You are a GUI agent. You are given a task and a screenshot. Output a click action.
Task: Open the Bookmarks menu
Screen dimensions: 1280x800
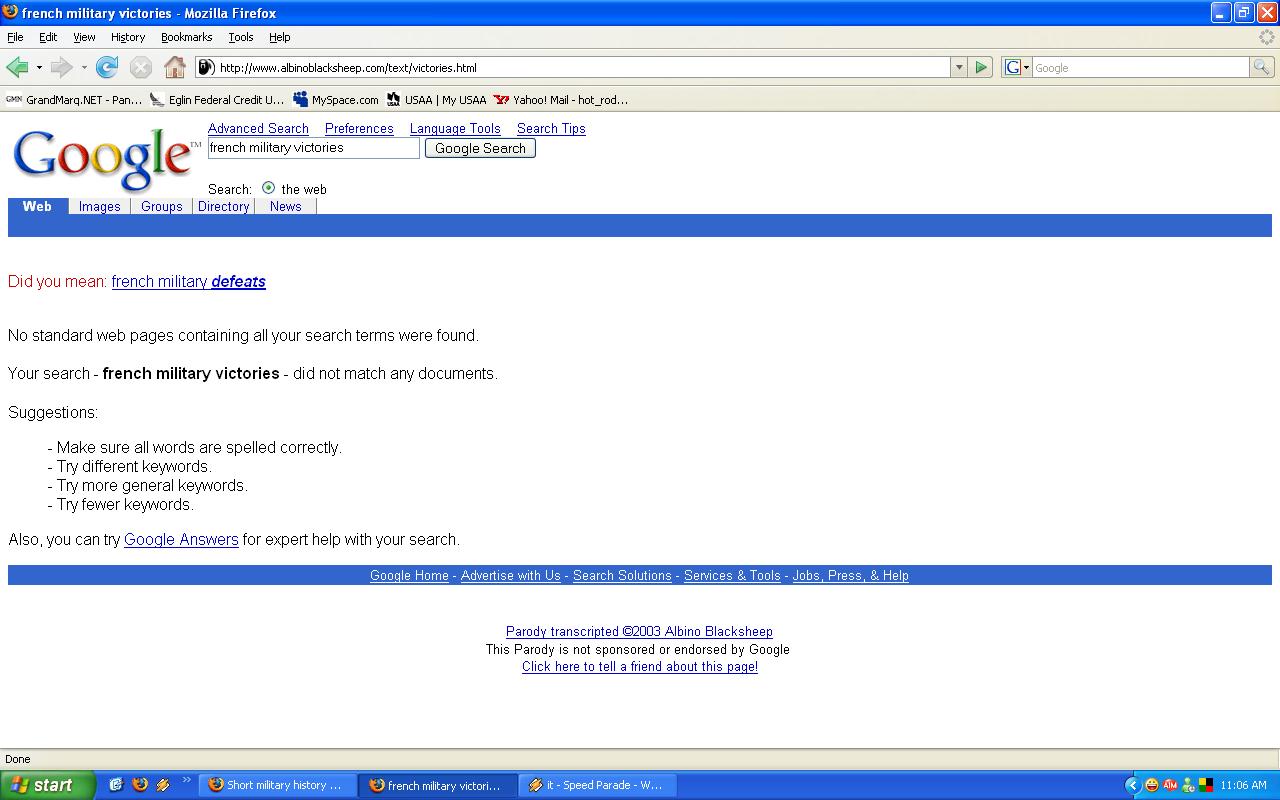pyautogui.click(x=186, y=37)
